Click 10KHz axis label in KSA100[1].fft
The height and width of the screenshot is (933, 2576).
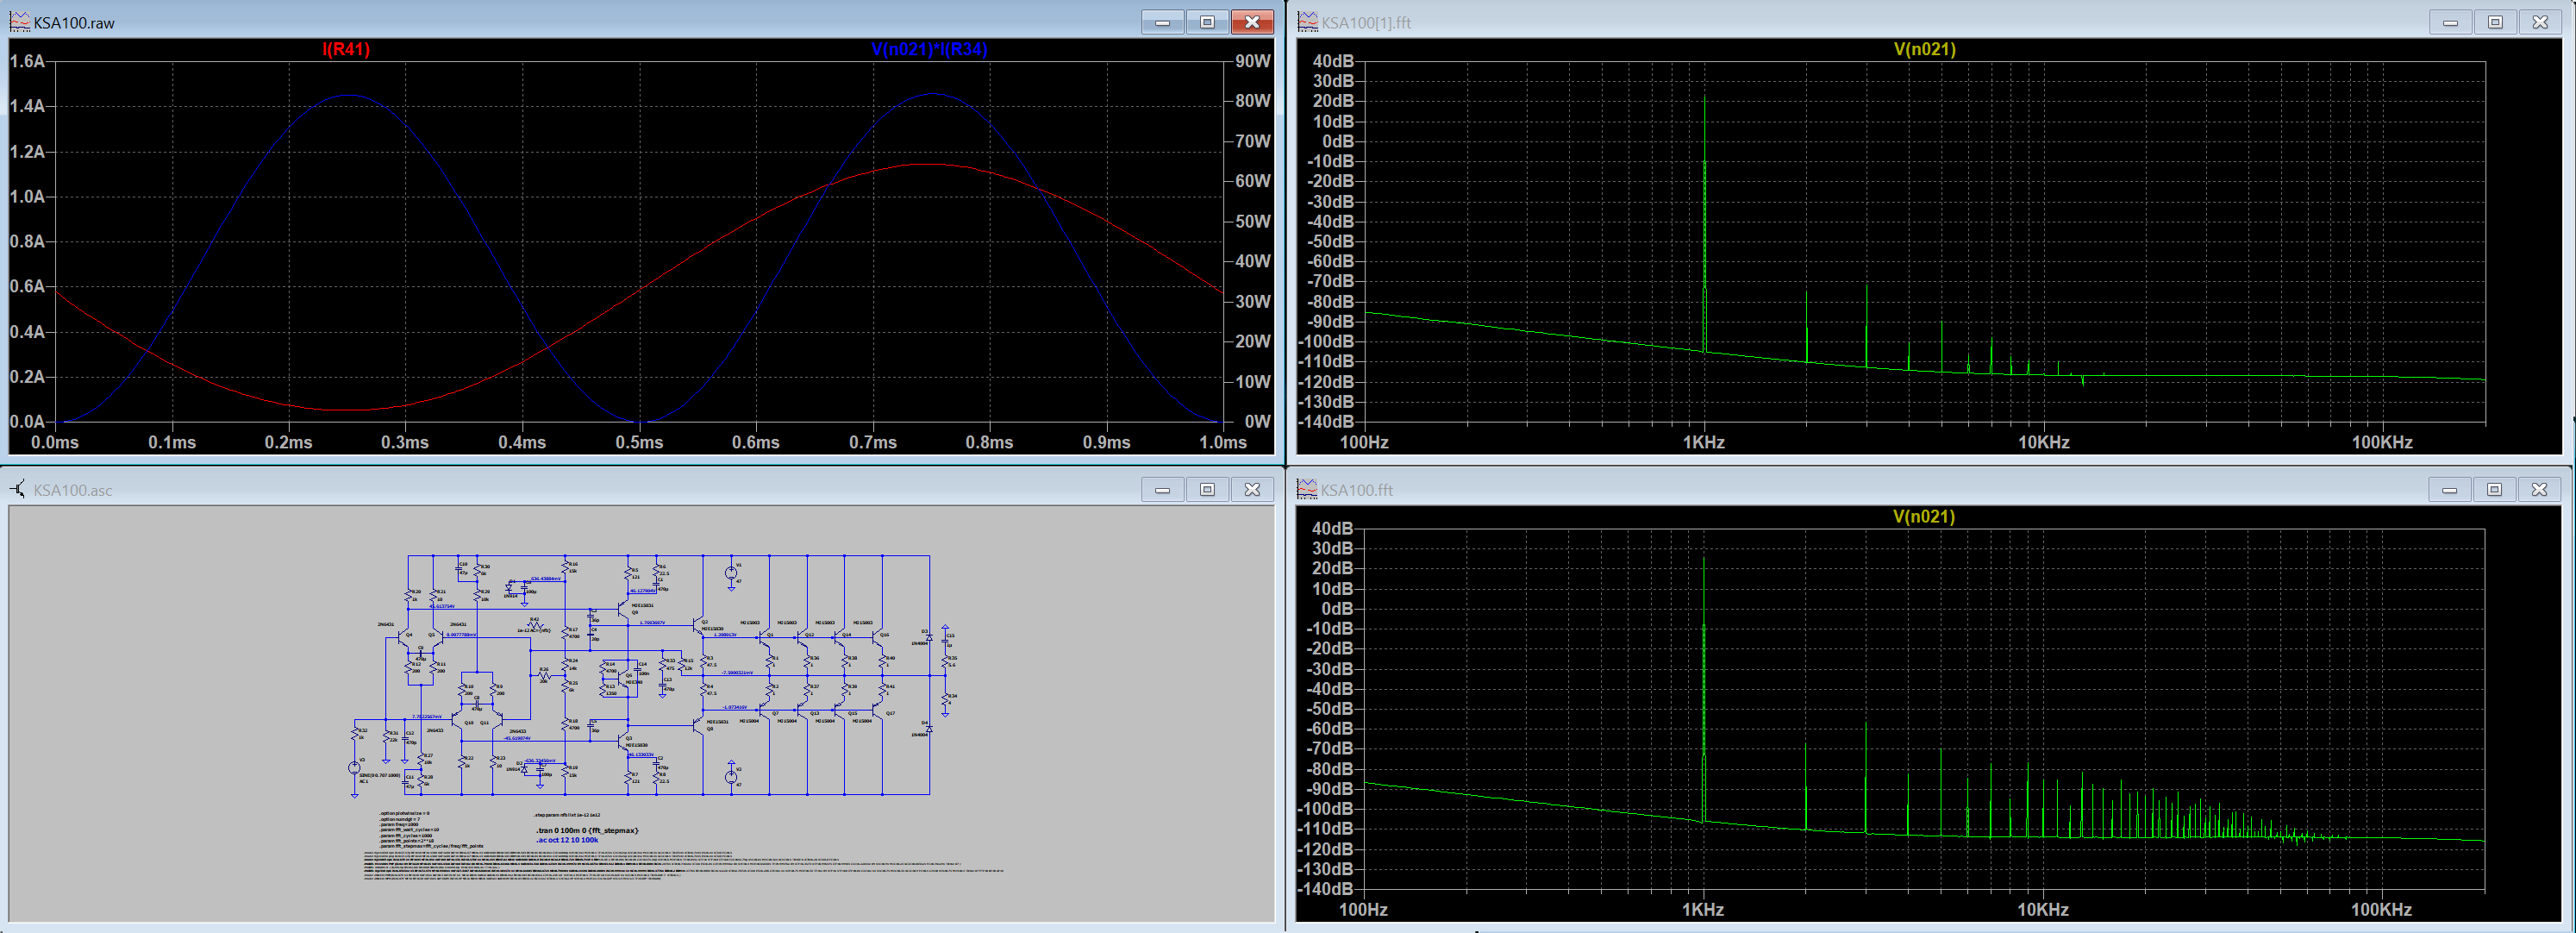(x=2043, y=442)
